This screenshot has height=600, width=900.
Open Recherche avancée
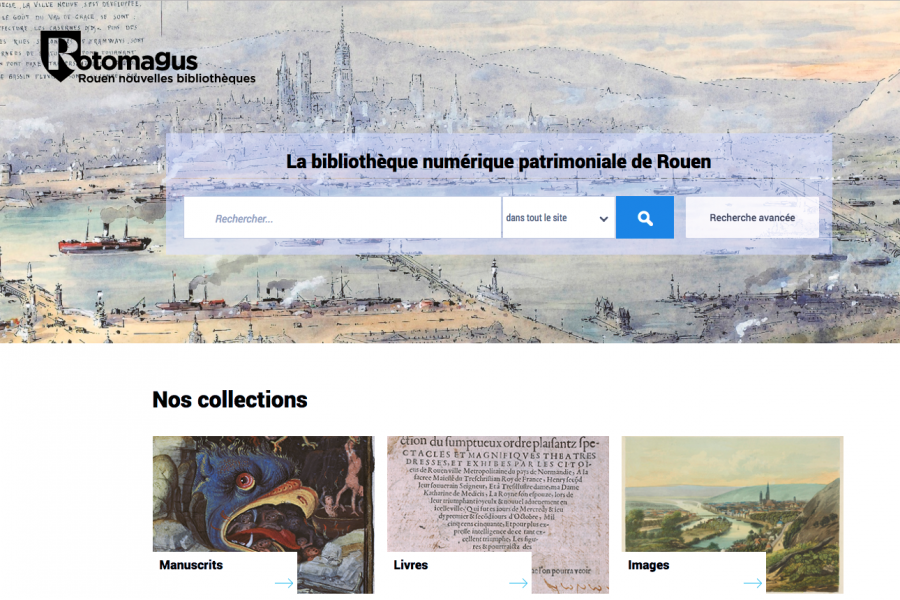(x=752, y=218)
